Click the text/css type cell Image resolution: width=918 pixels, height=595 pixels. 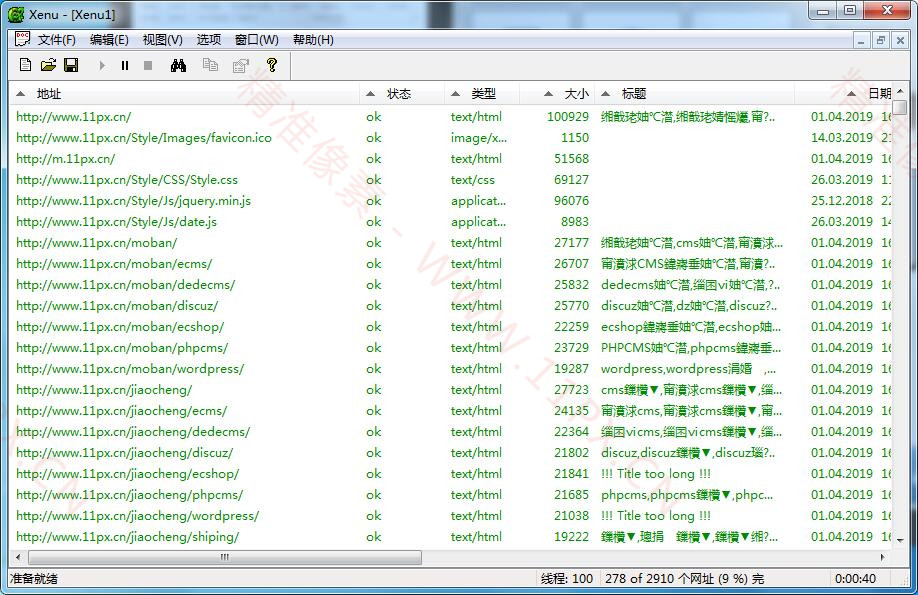pyautogui.click(x=472, y=180)
